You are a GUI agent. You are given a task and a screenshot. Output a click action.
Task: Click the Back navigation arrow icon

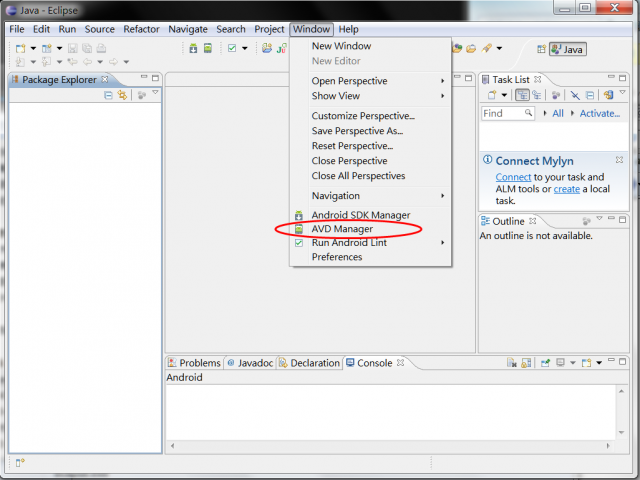tap(87, 62)
